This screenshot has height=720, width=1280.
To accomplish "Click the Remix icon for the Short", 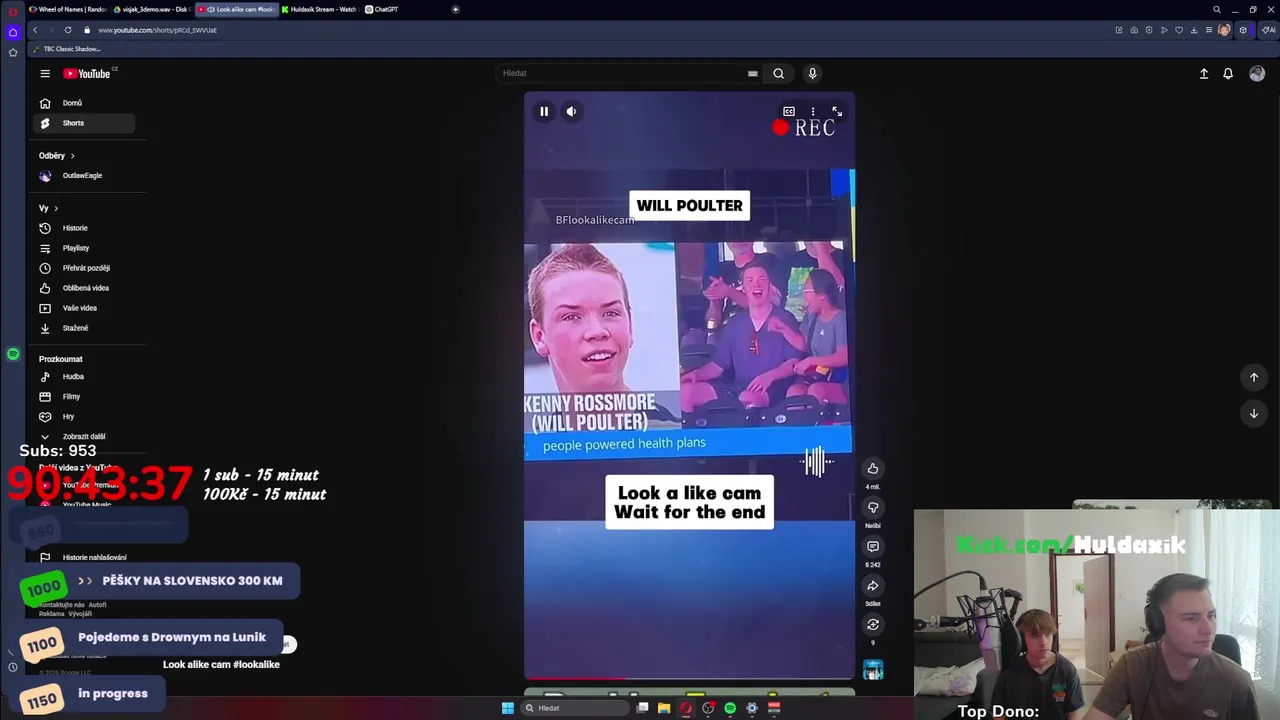I will tap(873, 624).
